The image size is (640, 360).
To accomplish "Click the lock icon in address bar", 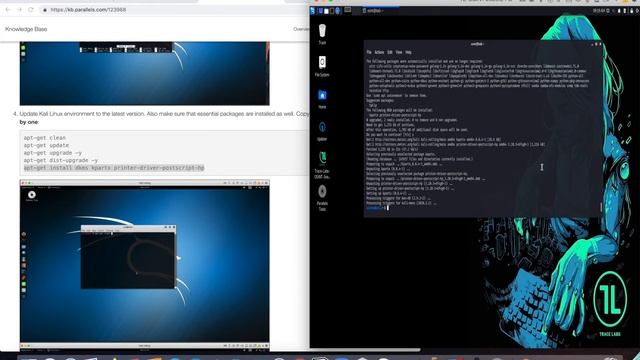I will [x=45, y=10].
